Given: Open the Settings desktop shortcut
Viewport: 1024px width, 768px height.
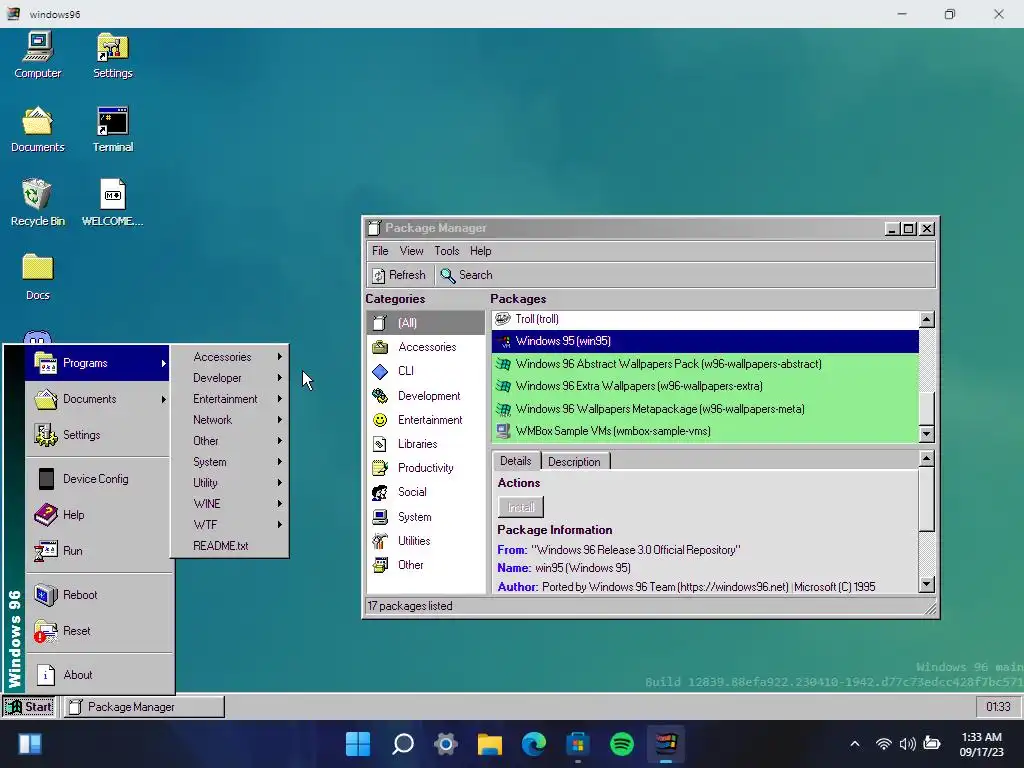Looking at the screenshot, I should coord(112,56).
